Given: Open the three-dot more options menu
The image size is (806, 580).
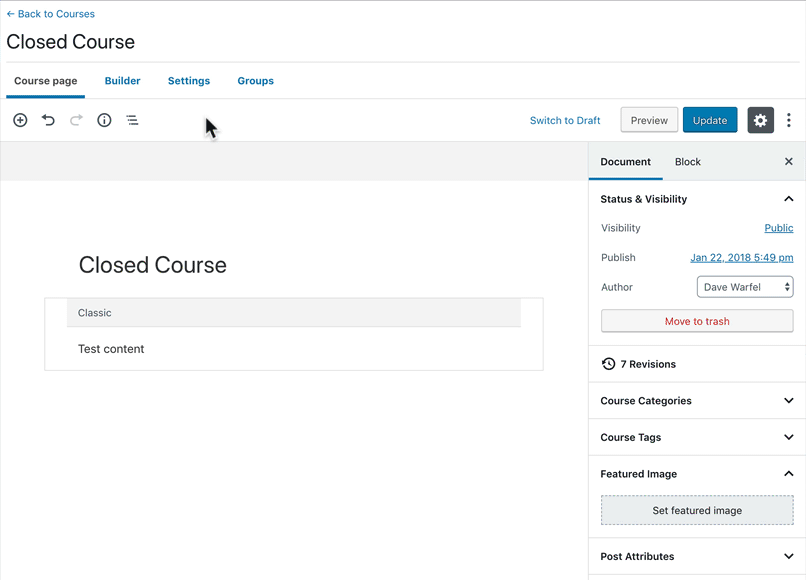Looking at the screenshot, I should coord(789,120).
